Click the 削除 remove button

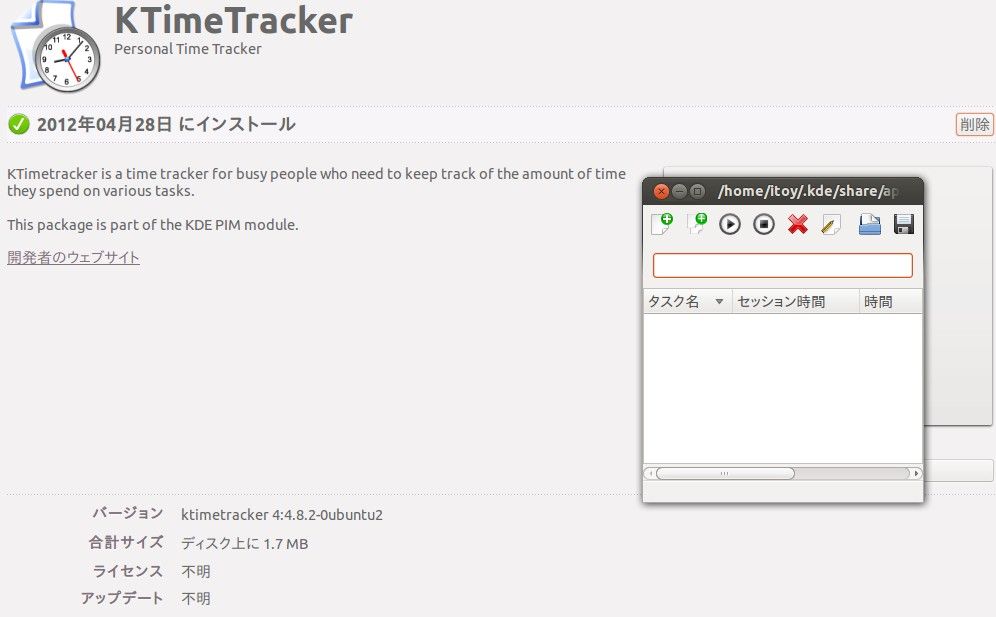974,125
